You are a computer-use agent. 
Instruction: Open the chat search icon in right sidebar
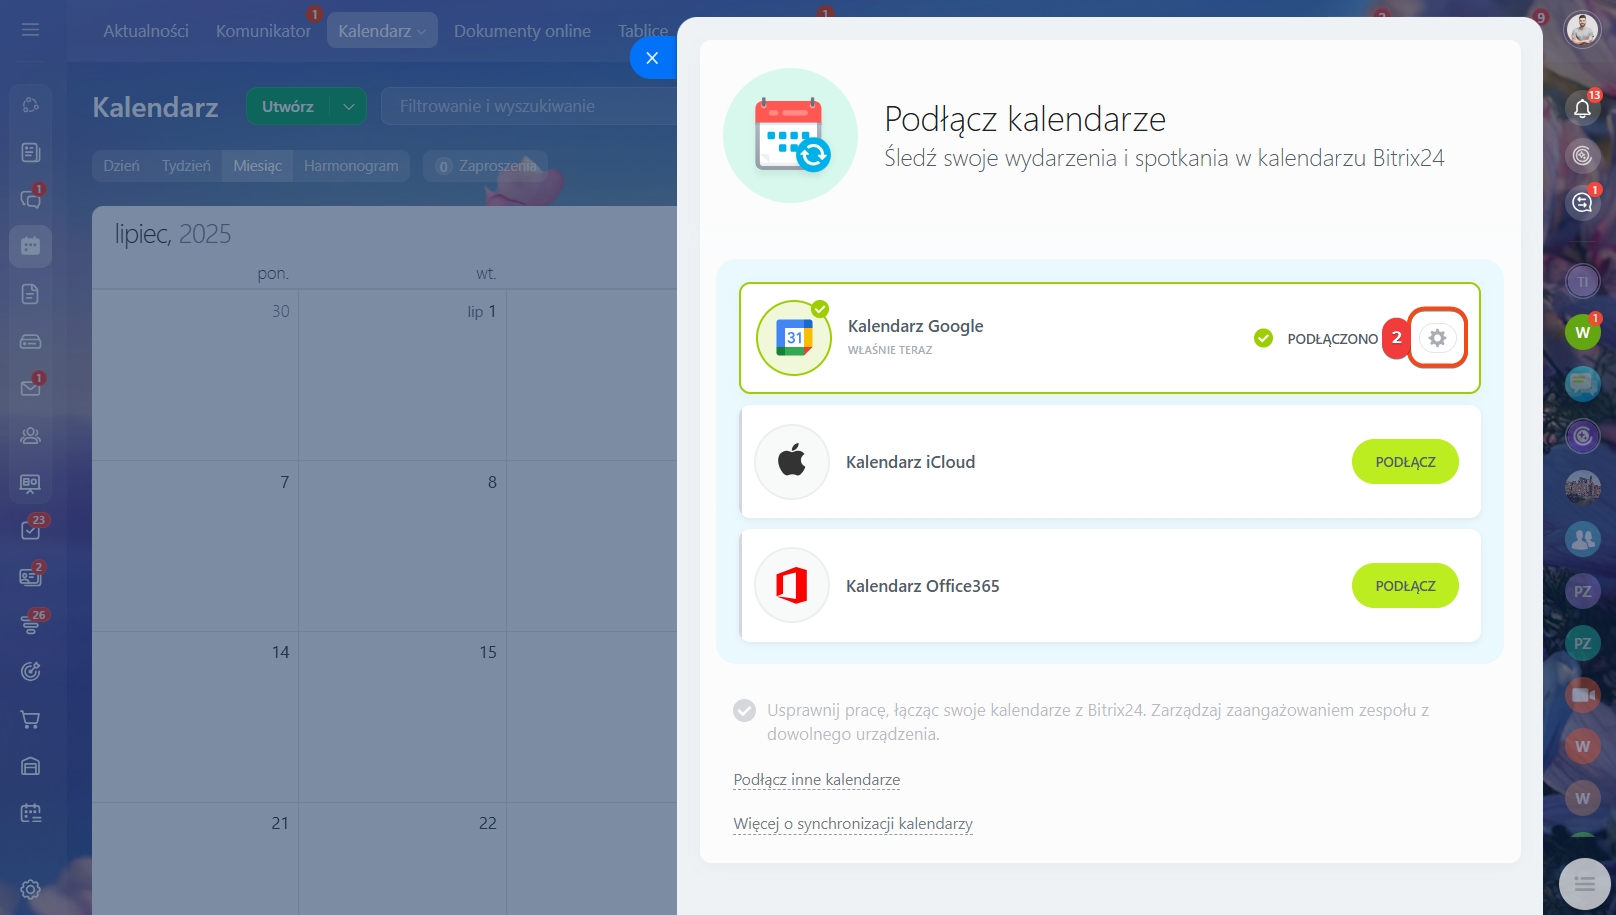pos(1582,203)
